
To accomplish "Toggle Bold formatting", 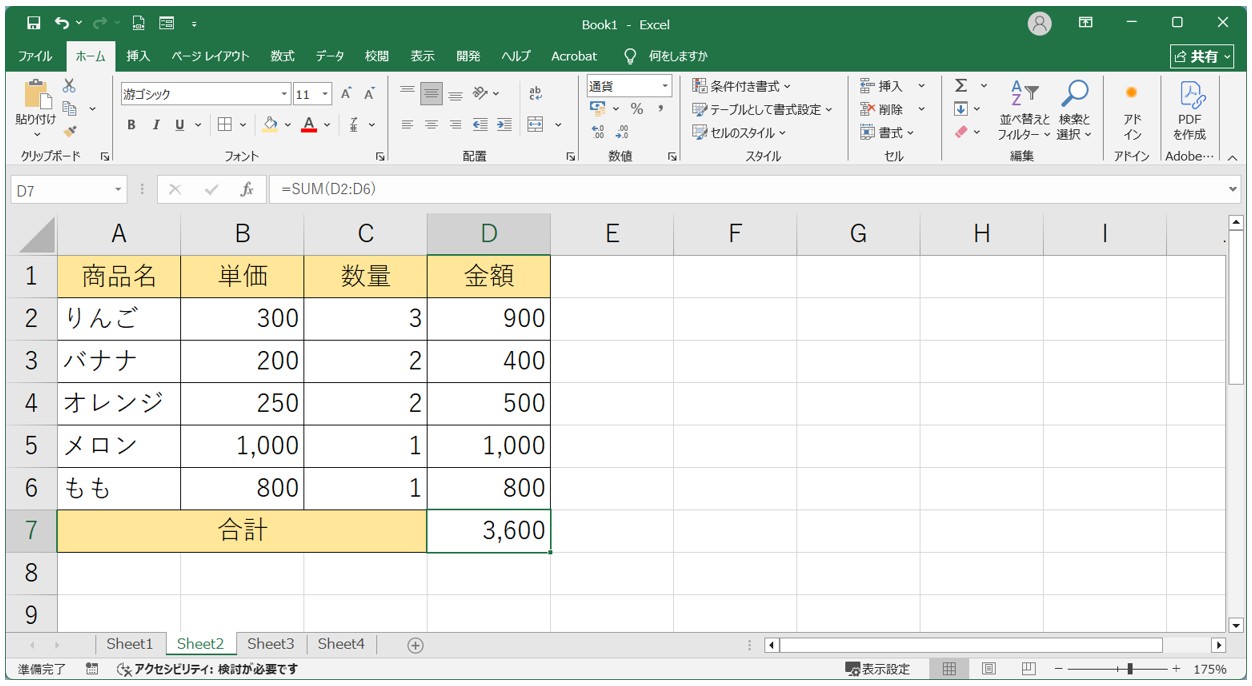I will (x=131, y=125).
